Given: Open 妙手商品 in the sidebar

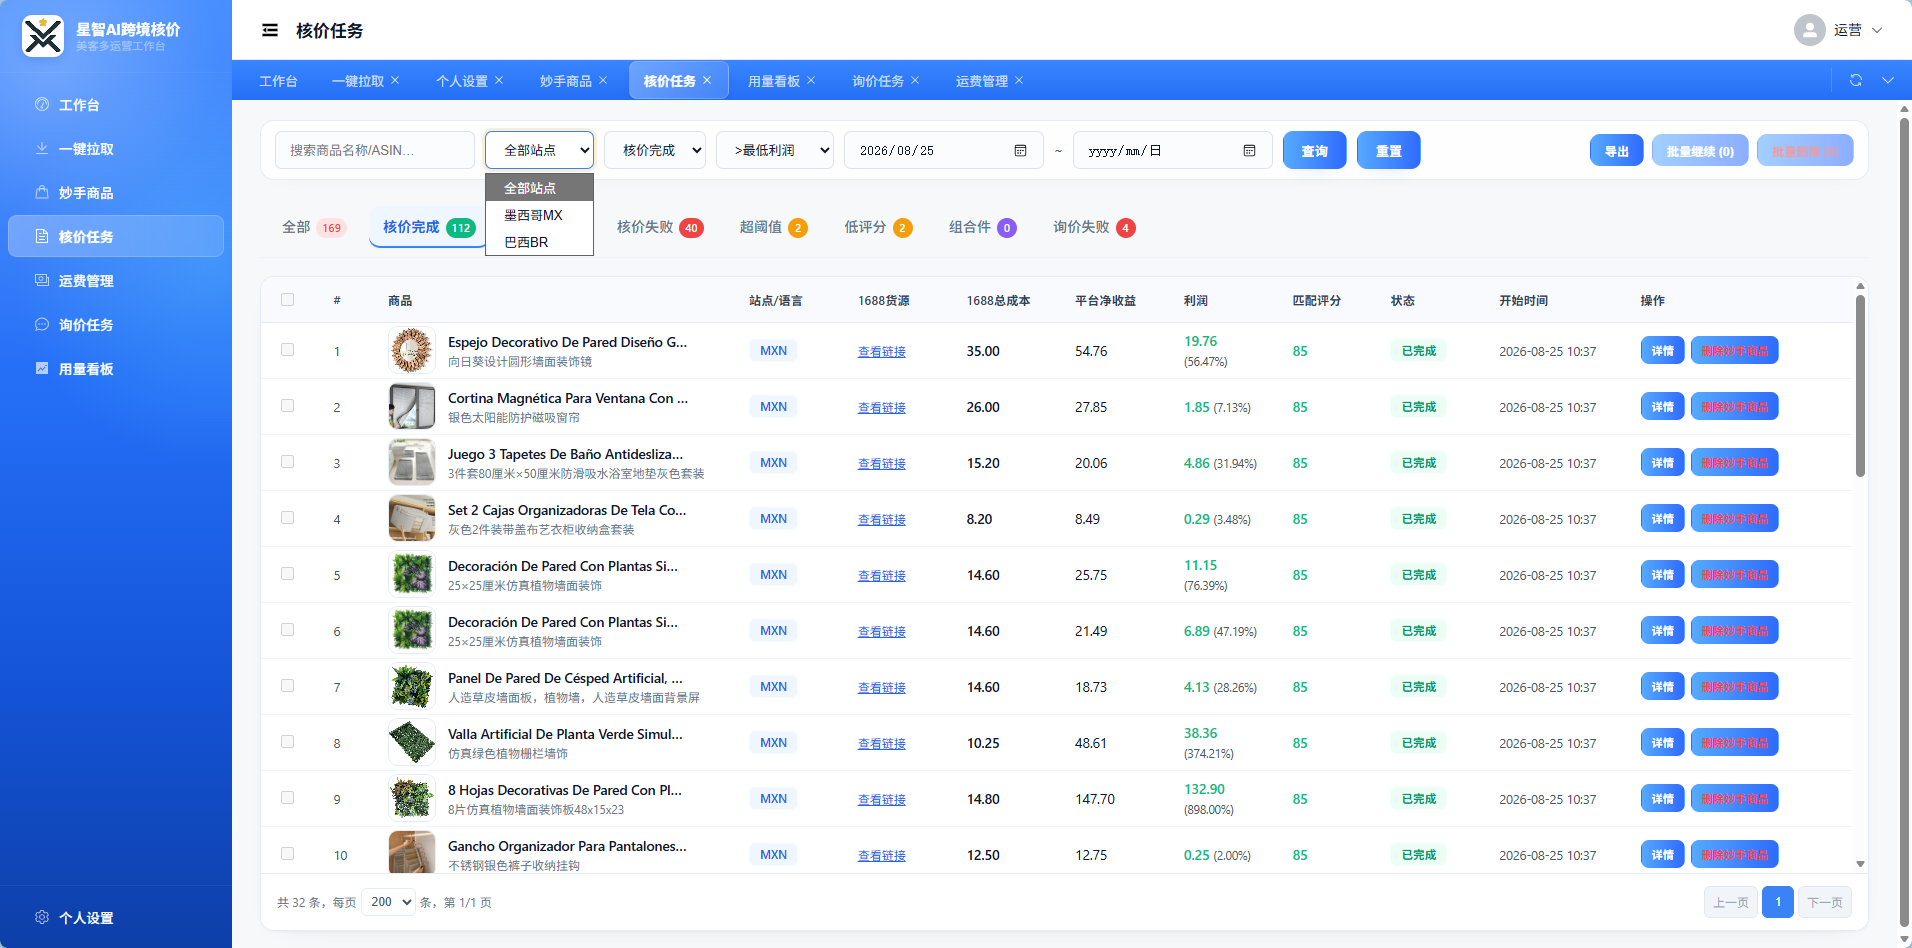Looking at the screenshot, I should pyautogui.click(x=116, y=192).
